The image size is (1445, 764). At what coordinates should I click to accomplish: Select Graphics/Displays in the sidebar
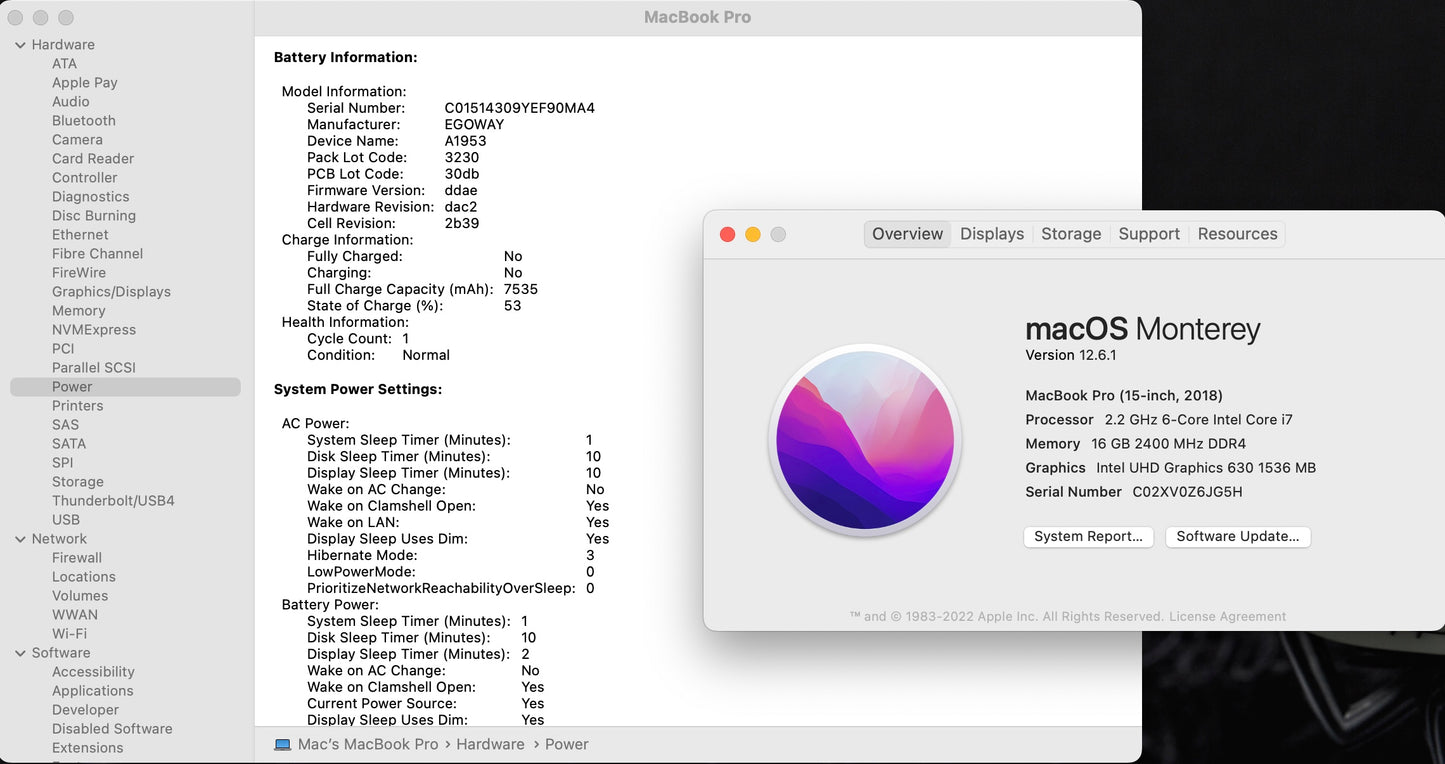pos(111,292)
